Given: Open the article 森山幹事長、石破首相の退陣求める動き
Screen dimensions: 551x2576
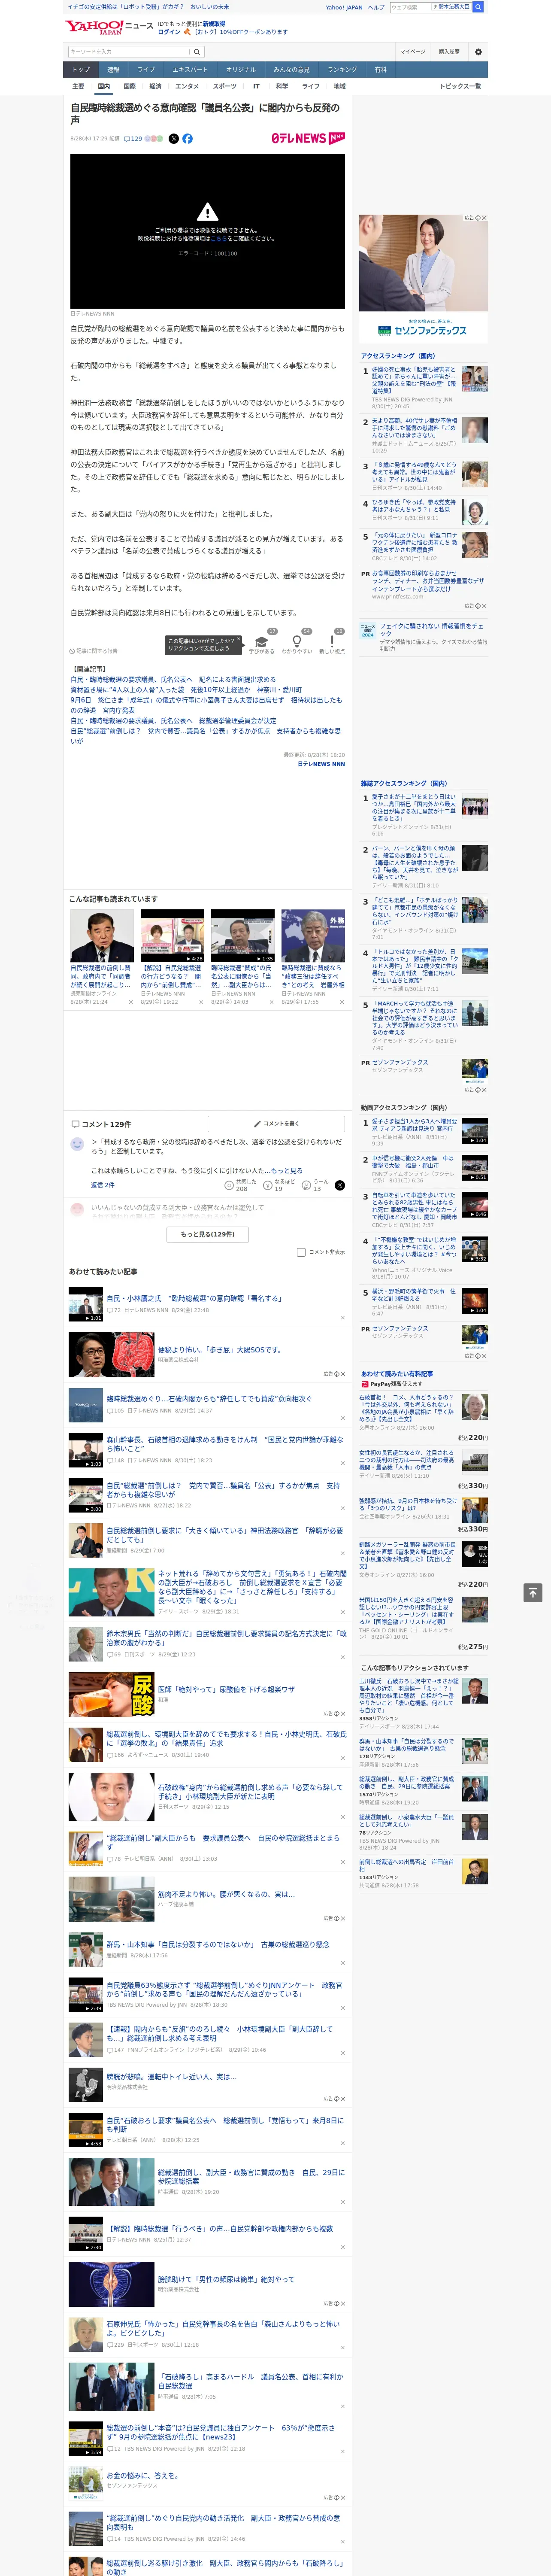Looking at the screenshot, I should click(225, 1444).
